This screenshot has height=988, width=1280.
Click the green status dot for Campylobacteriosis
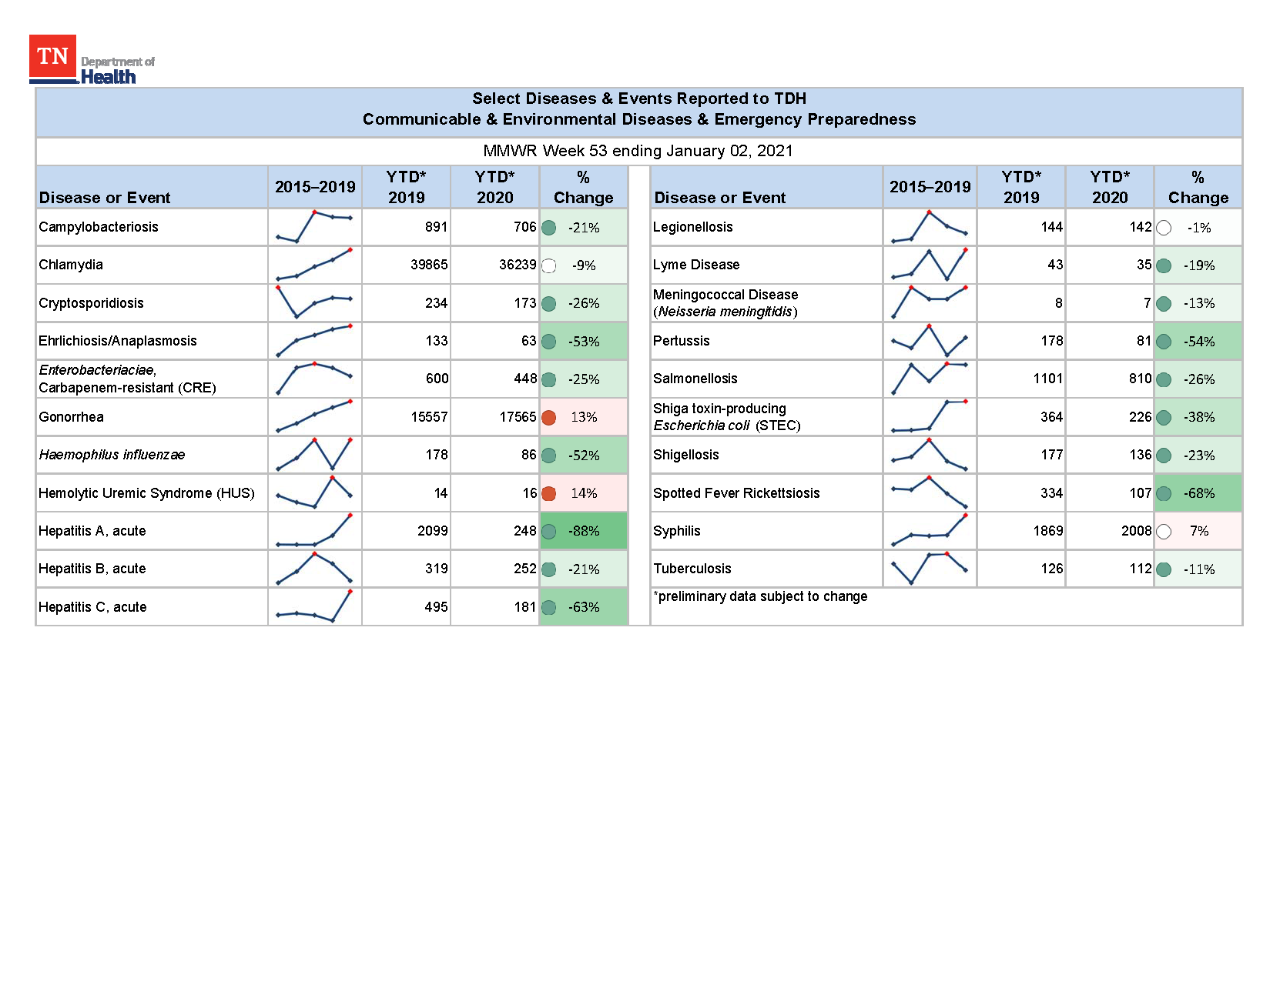[x=549, y=228]
